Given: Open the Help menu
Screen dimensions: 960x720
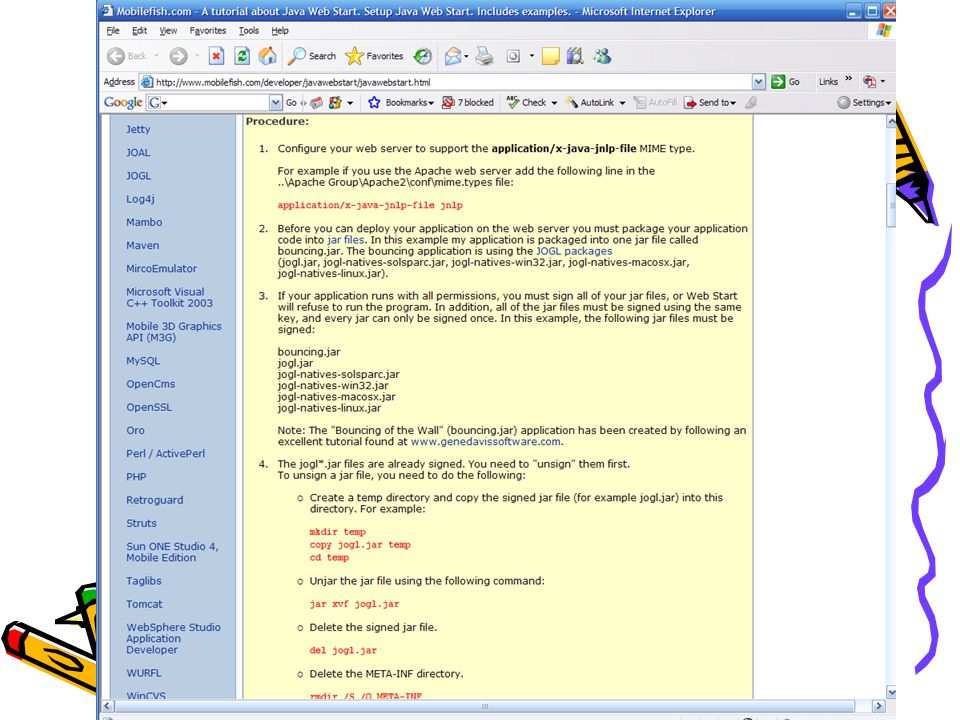Looking at the screenshot, I should pyautogui.click(x=280, y=31).
